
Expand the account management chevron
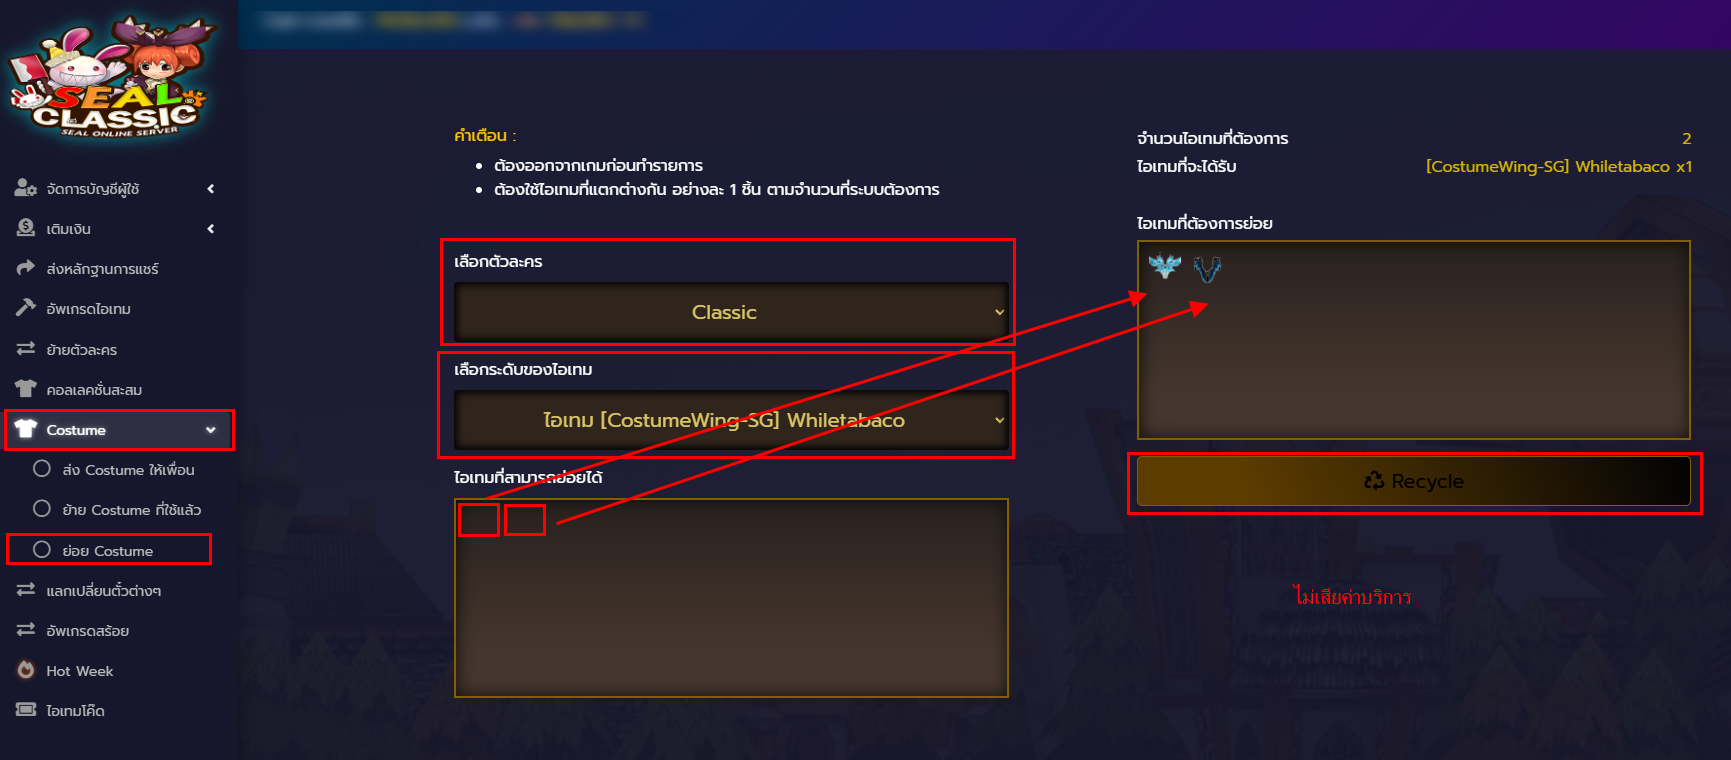(211, 188)
